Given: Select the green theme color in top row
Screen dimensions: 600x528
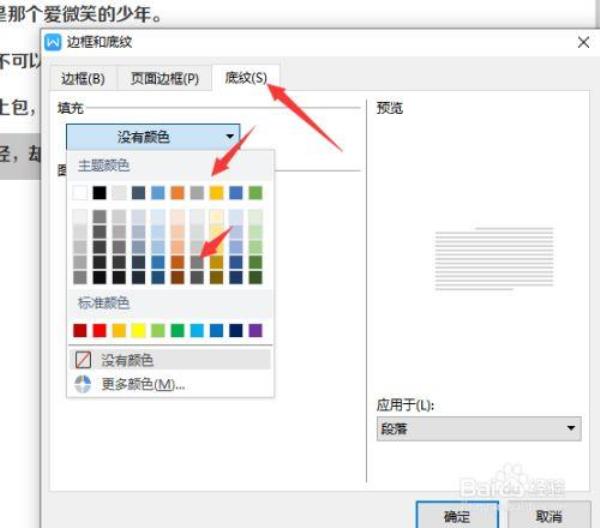Looking at the screenshot, I should pyautogui.click(x=255, y=192).
